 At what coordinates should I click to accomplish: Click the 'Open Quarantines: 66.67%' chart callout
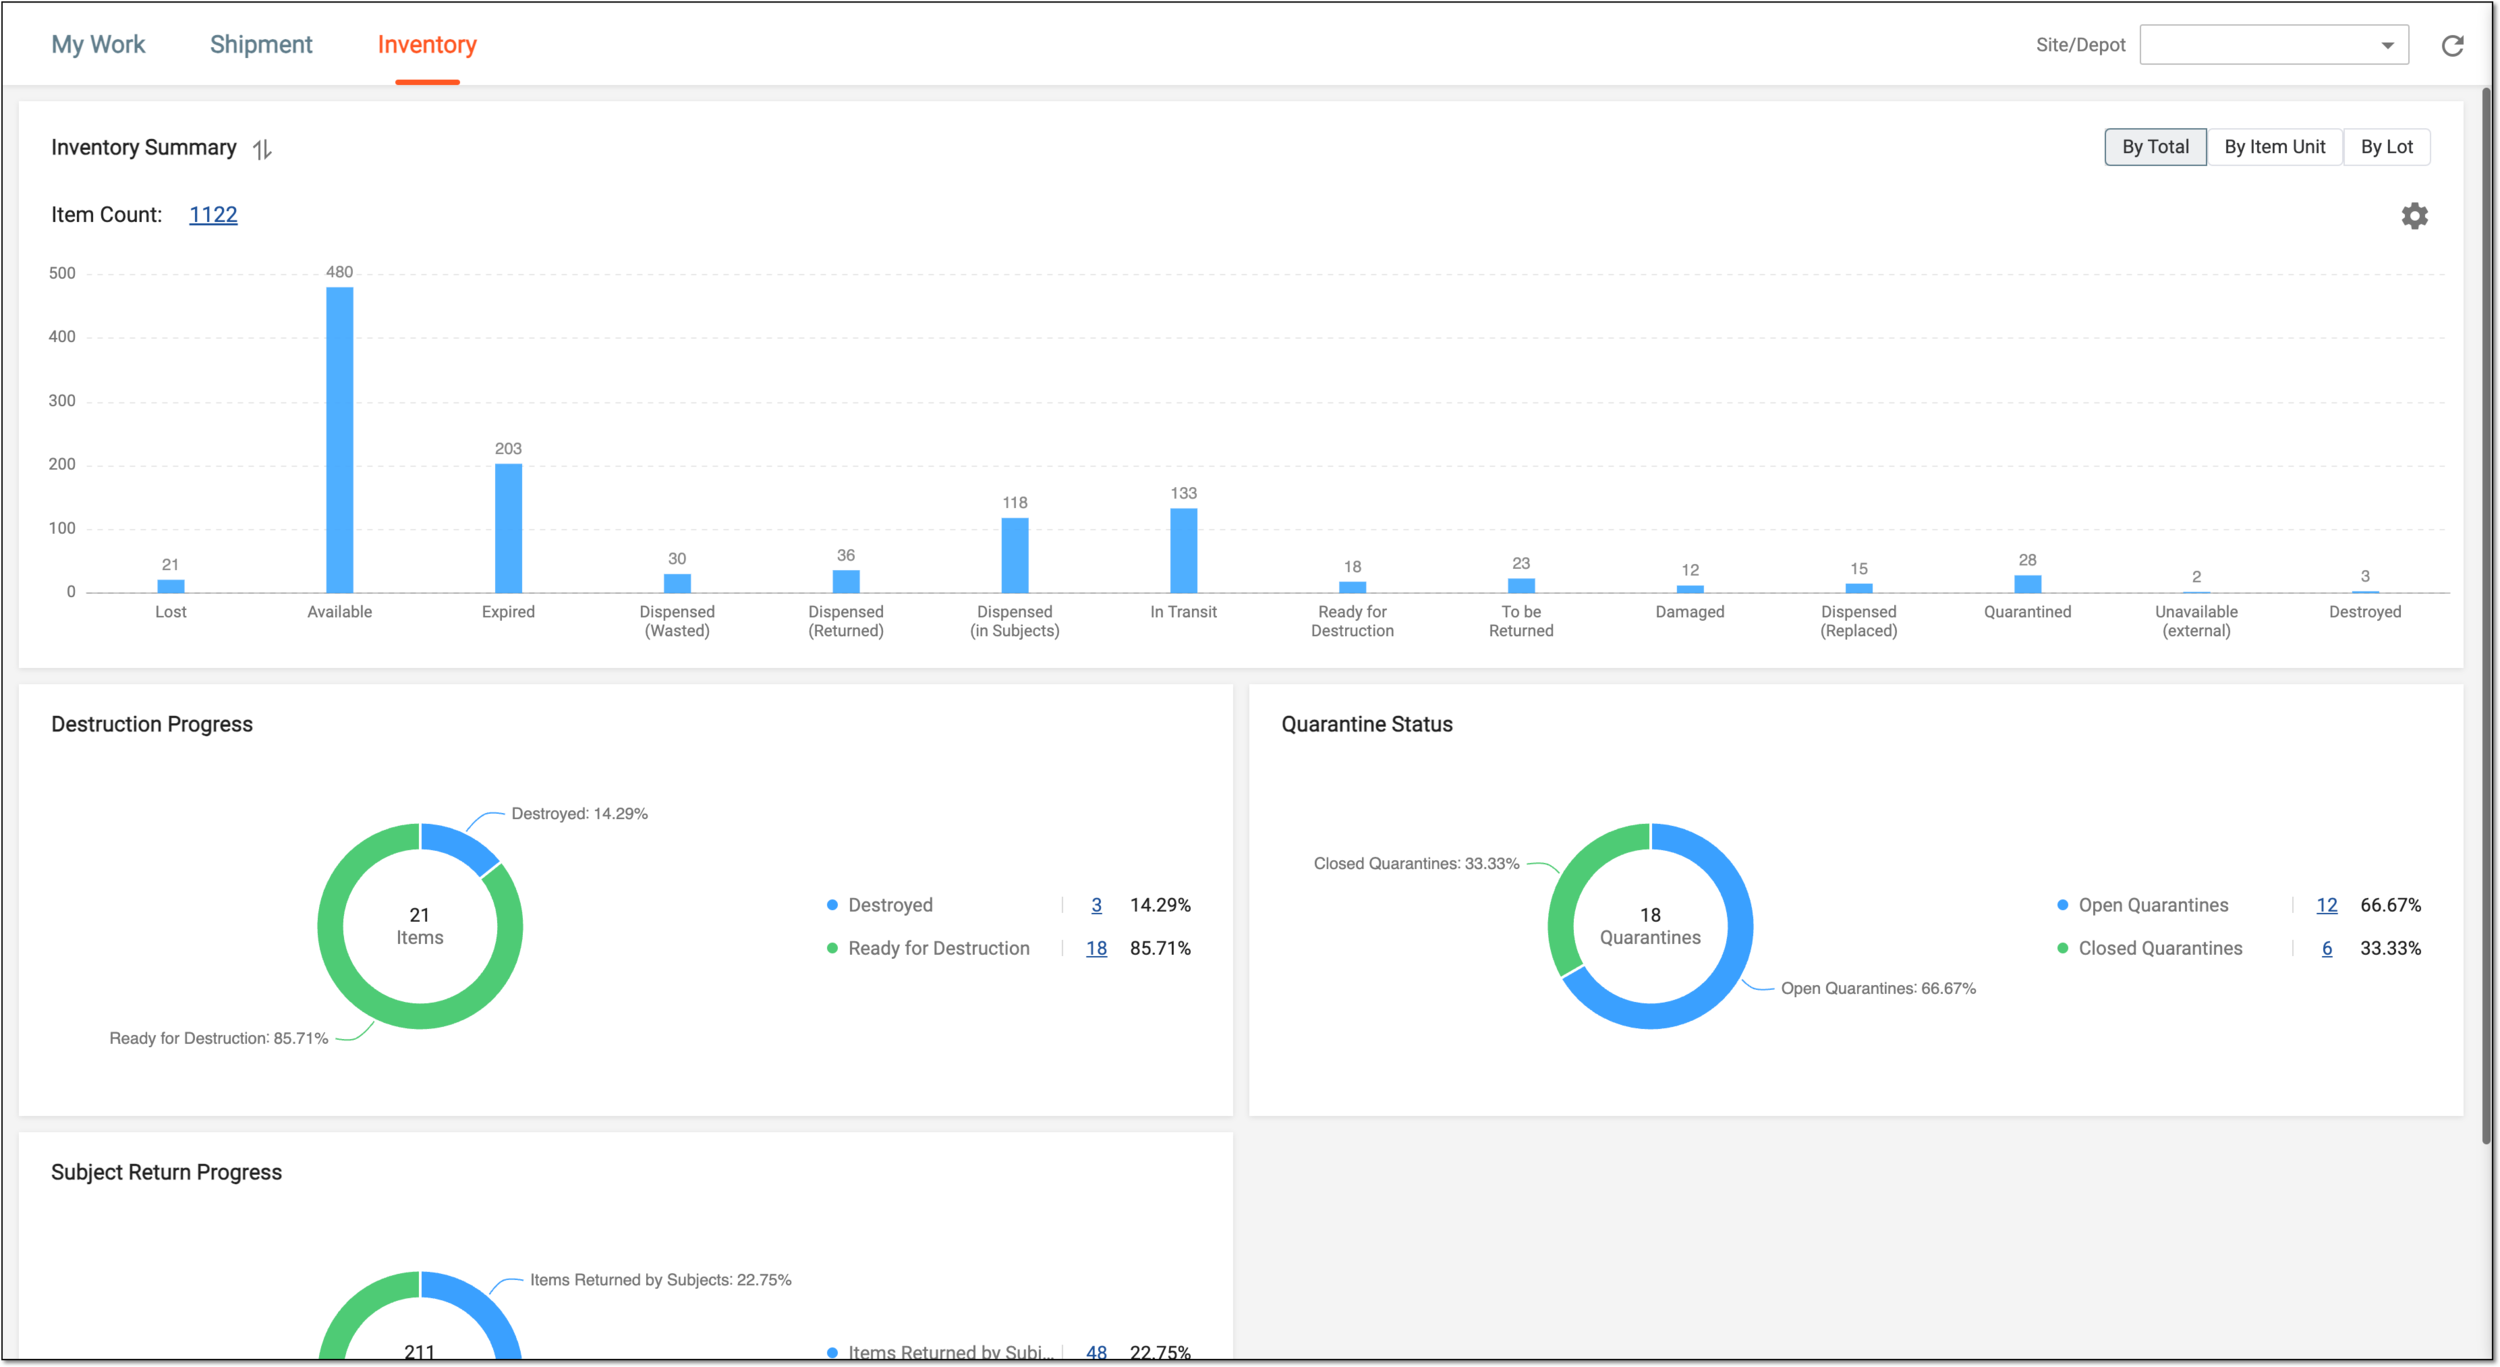click(x=1878, y=988)
